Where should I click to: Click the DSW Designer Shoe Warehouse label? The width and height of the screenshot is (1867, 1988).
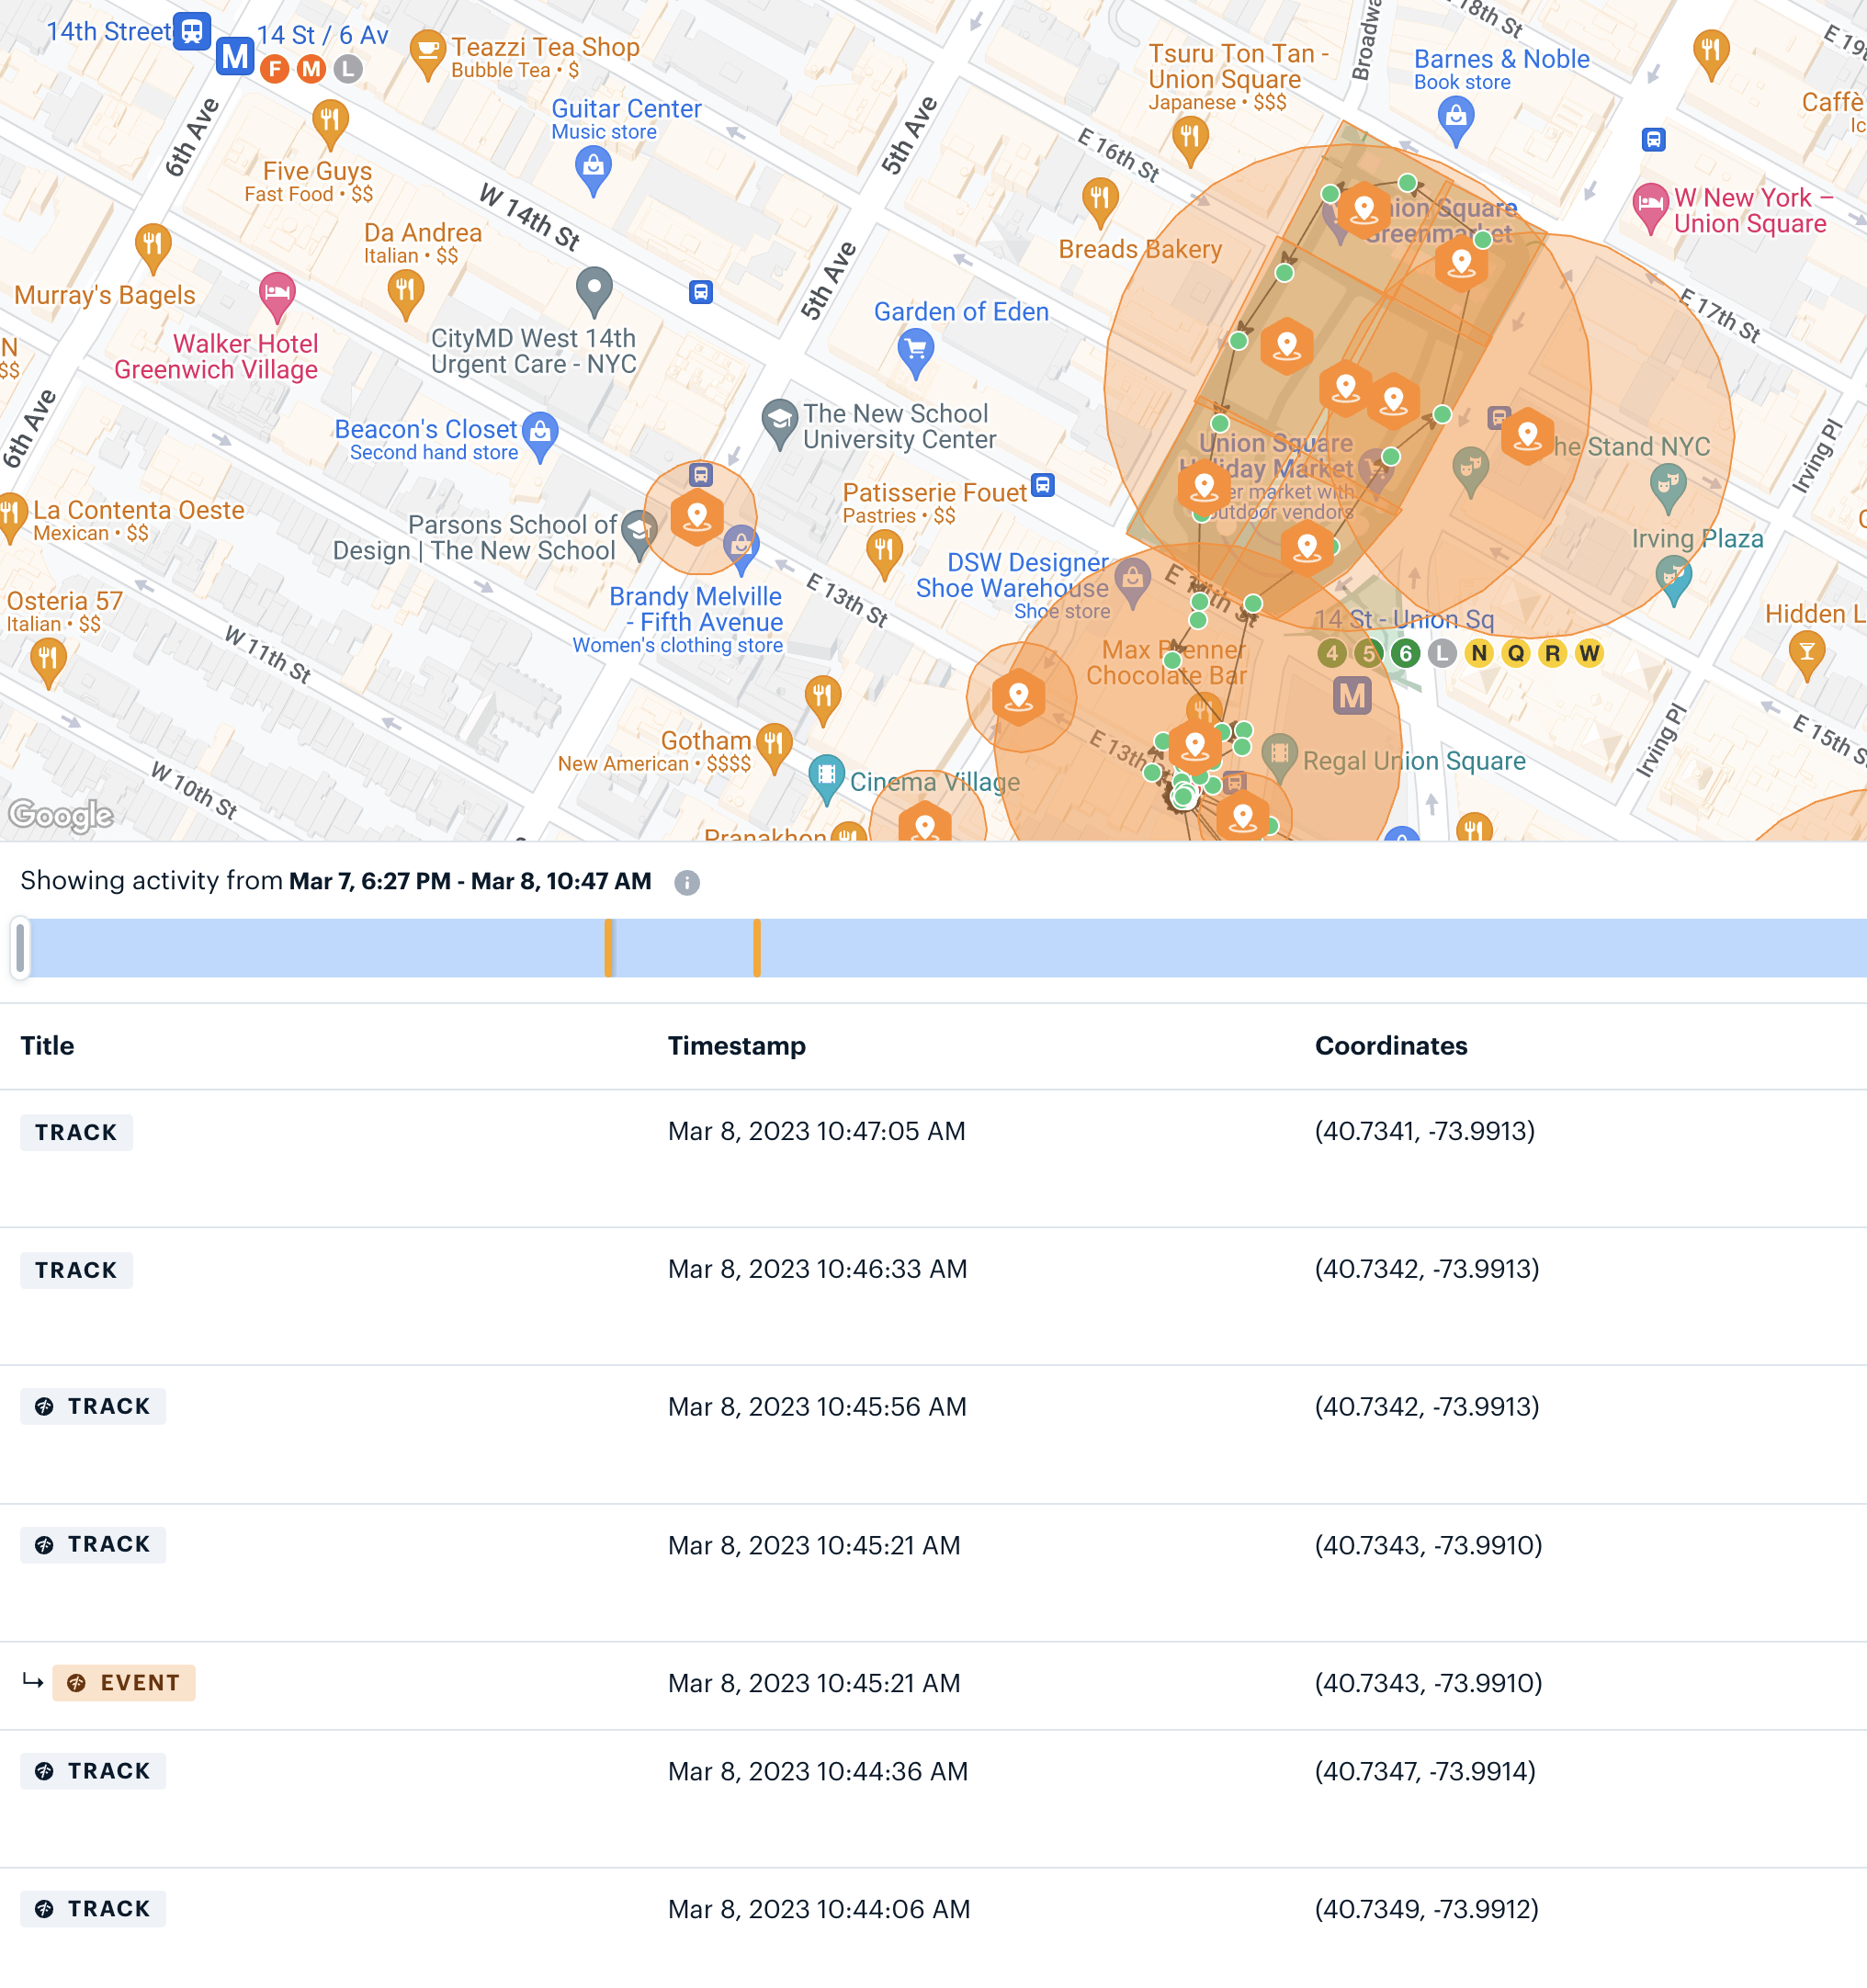pos(1012,575)
